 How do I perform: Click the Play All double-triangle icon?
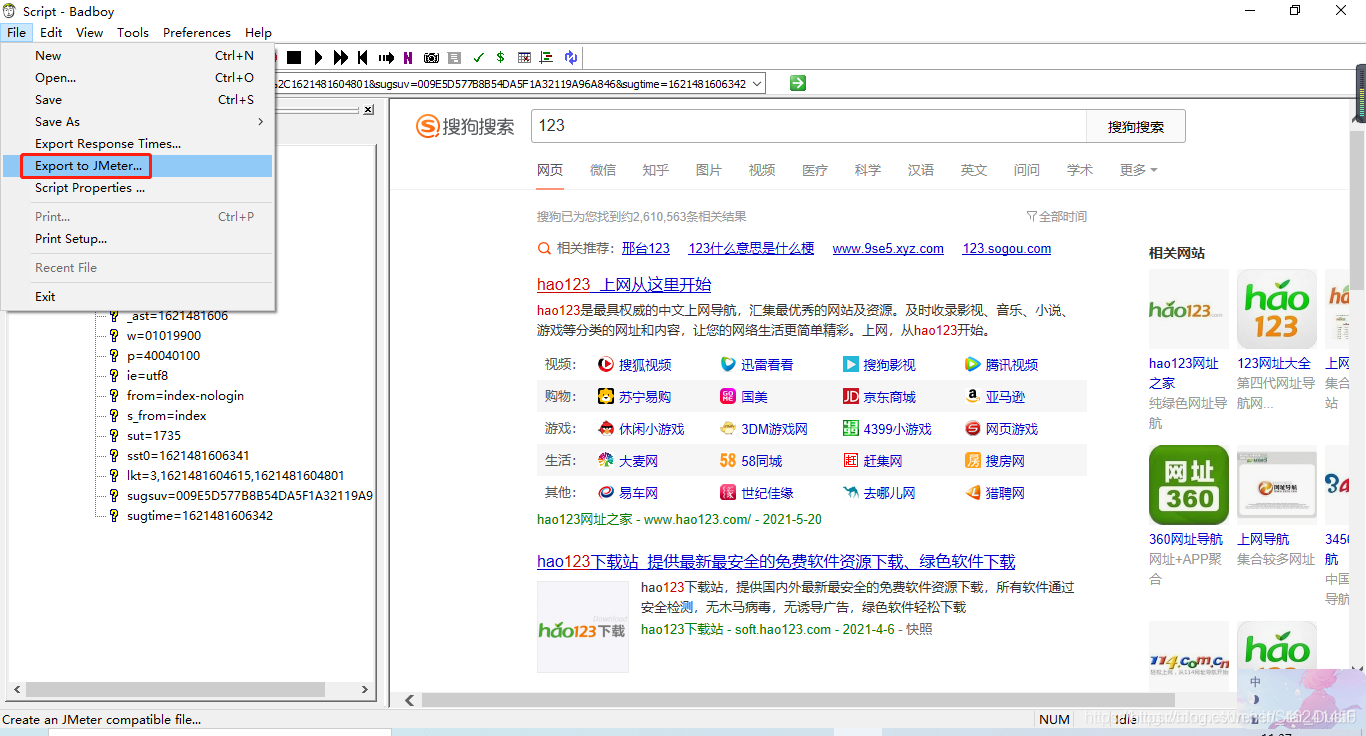click(x=341, y=58)
